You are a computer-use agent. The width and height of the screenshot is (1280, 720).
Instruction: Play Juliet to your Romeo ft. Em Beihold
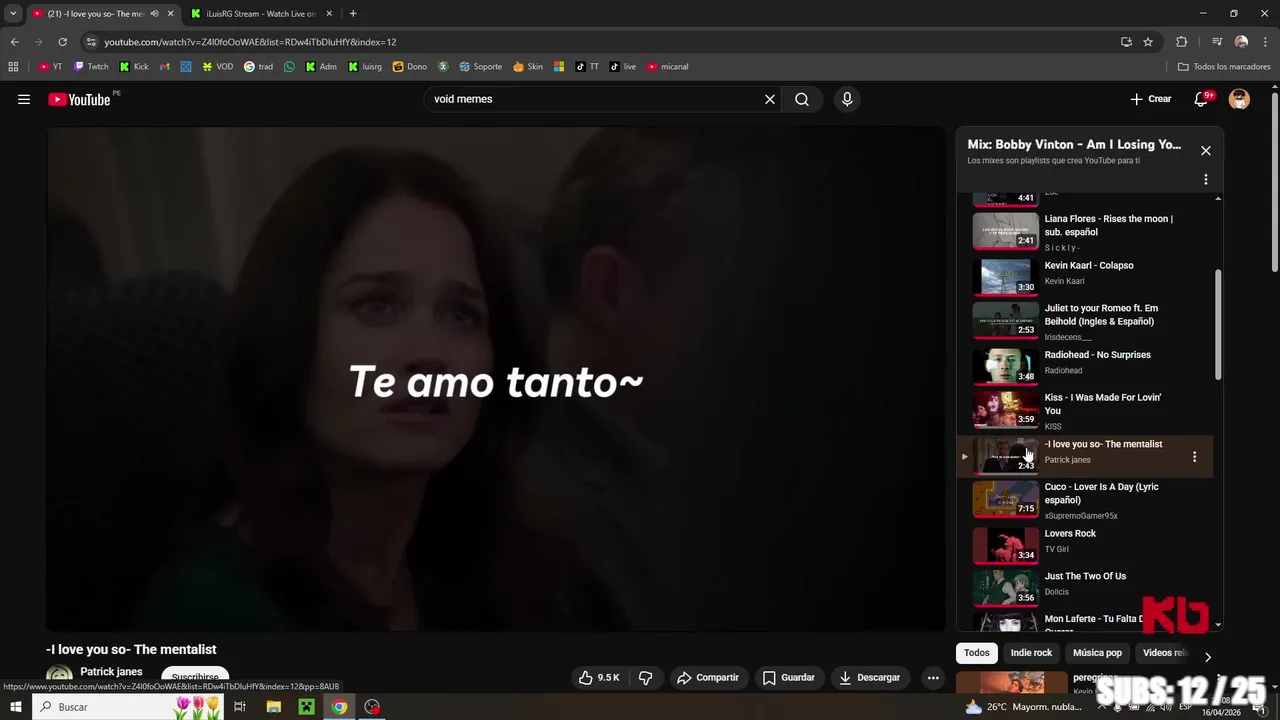coord(1085,320)
